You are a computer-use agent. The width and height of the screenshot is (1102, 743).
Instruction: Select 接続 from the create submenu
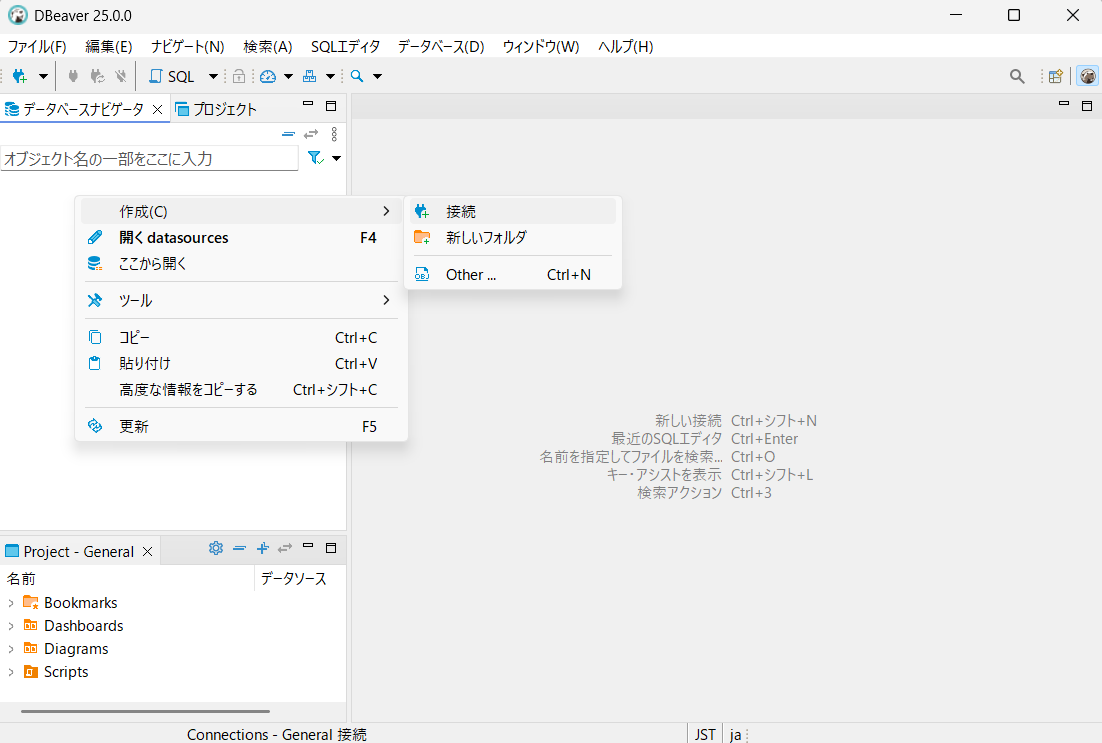click(x=461, y=211)
